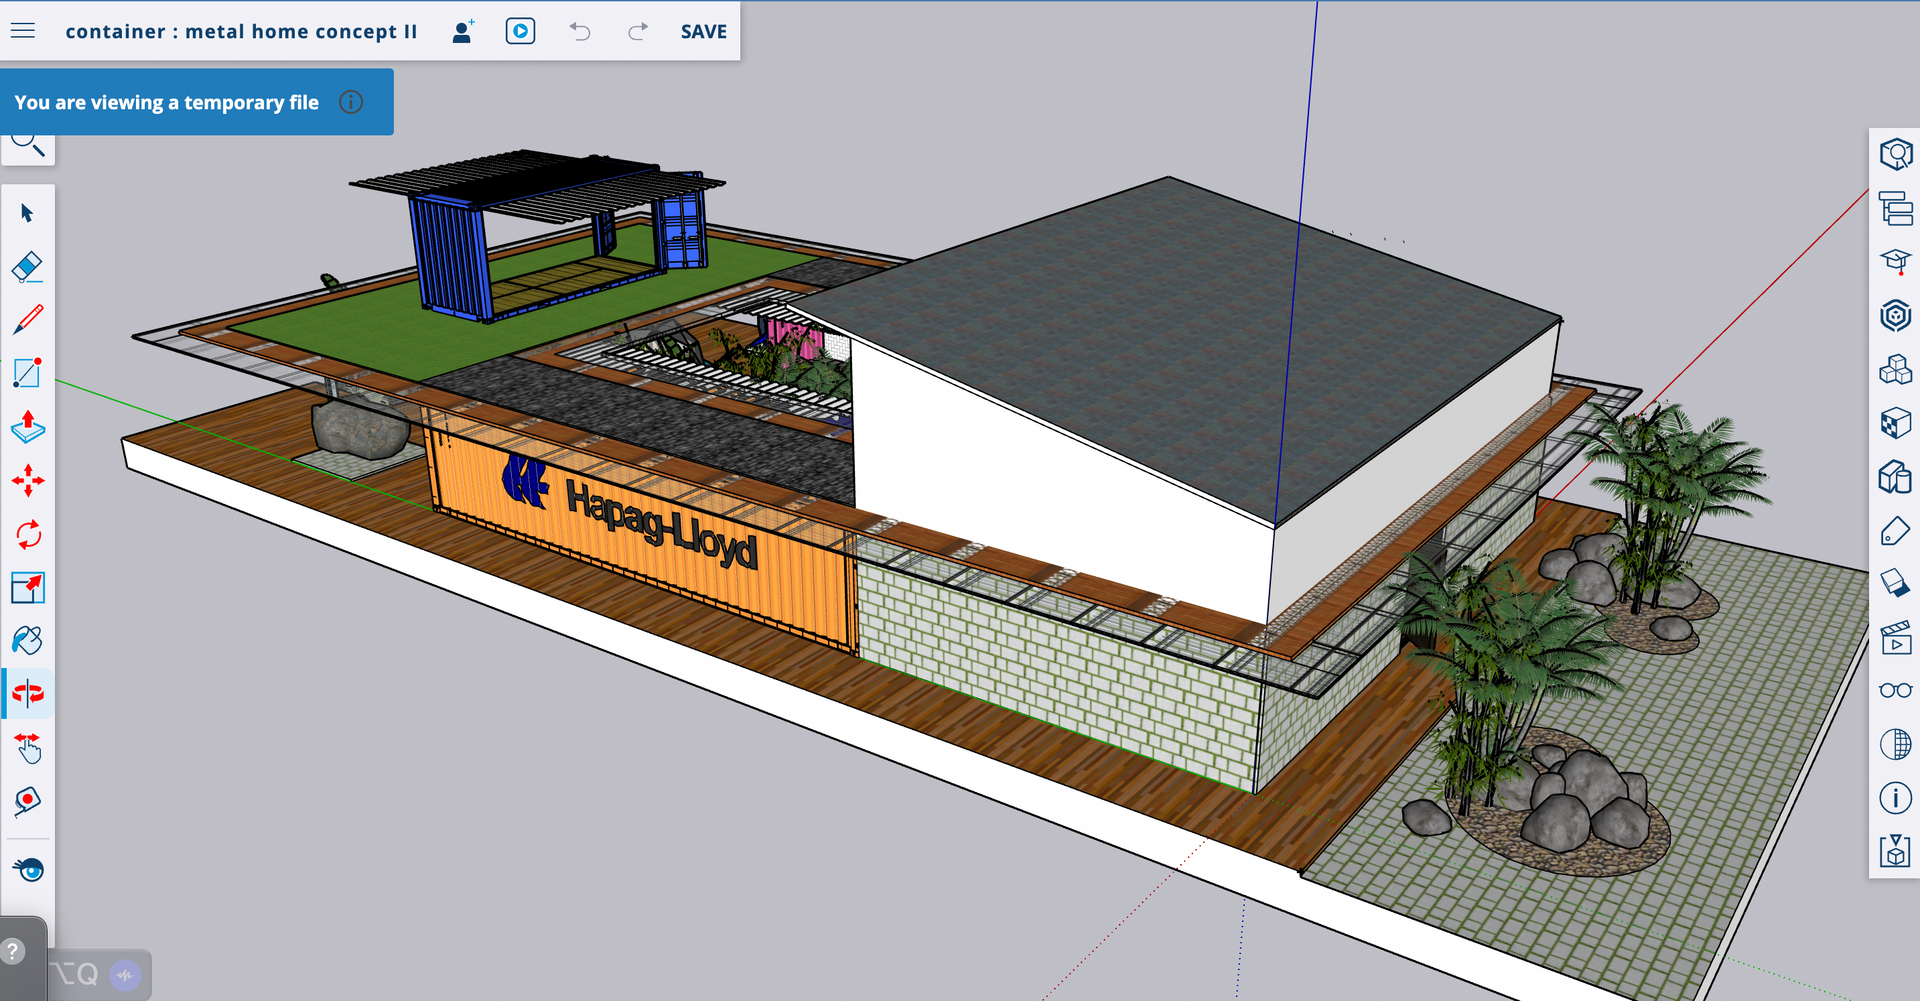Expand the Scenes clapperboard panel
This screenshot has height=1001, width=1920.
click(x=1895, y=638)
